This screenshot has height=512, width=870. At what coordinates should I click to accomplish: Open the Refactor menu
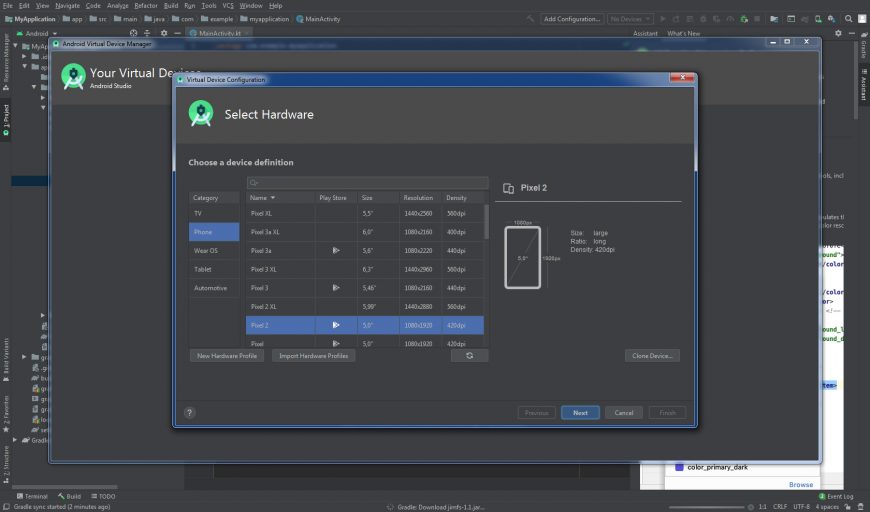tap(146, 5)
